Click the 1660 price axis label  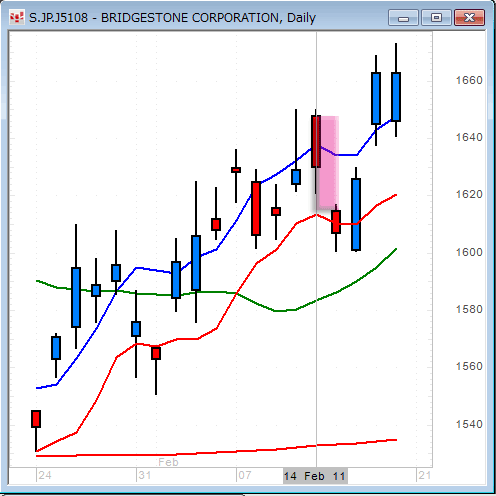point(469,80)
